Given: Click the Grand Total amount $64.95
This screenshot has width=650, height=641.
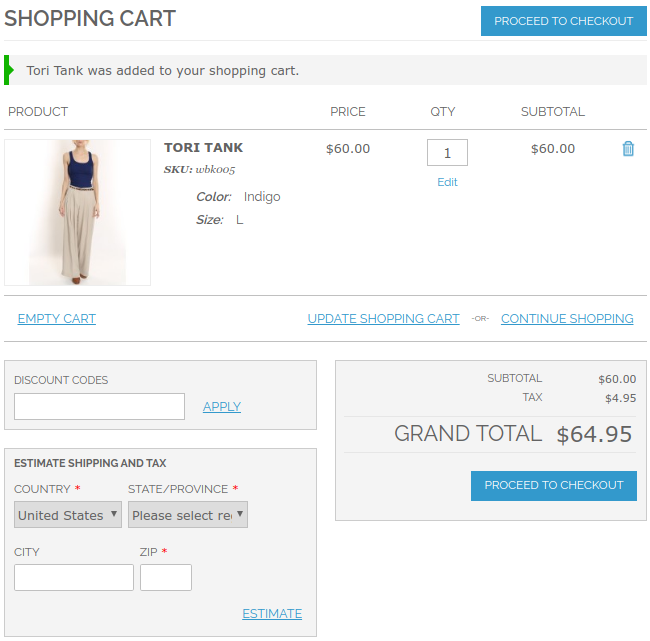Looking at the screenshot, I should 595,434.
